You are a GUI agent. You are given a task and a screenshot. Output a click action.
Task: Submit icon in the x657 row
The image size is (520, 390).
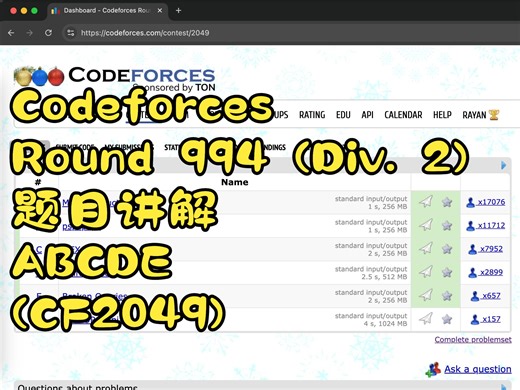coord(426,295)
